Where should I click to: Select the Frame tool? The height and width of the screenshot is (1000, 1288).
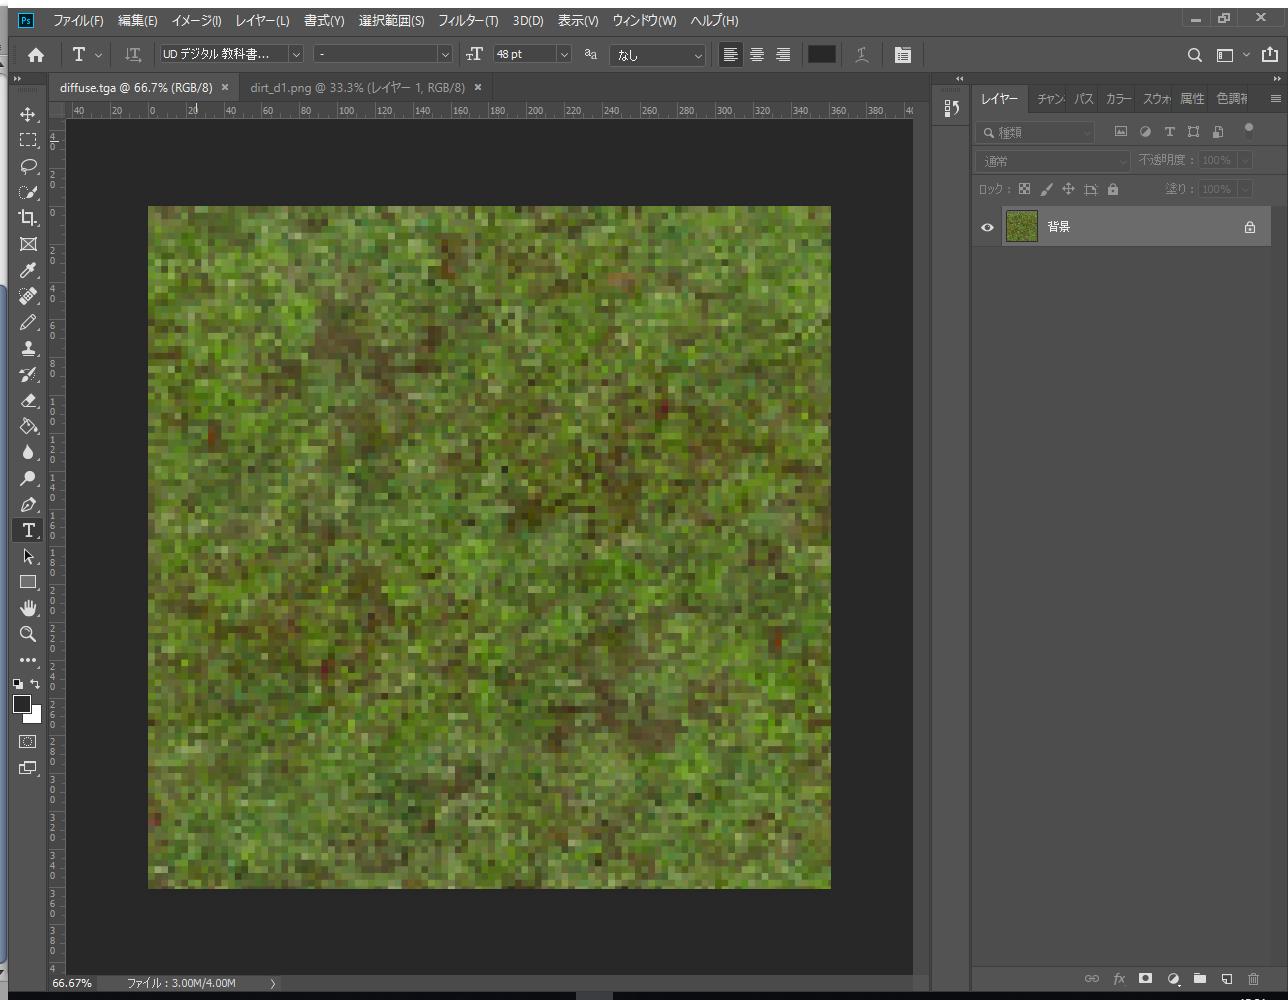pyautogui.click(x=28, y=244)
